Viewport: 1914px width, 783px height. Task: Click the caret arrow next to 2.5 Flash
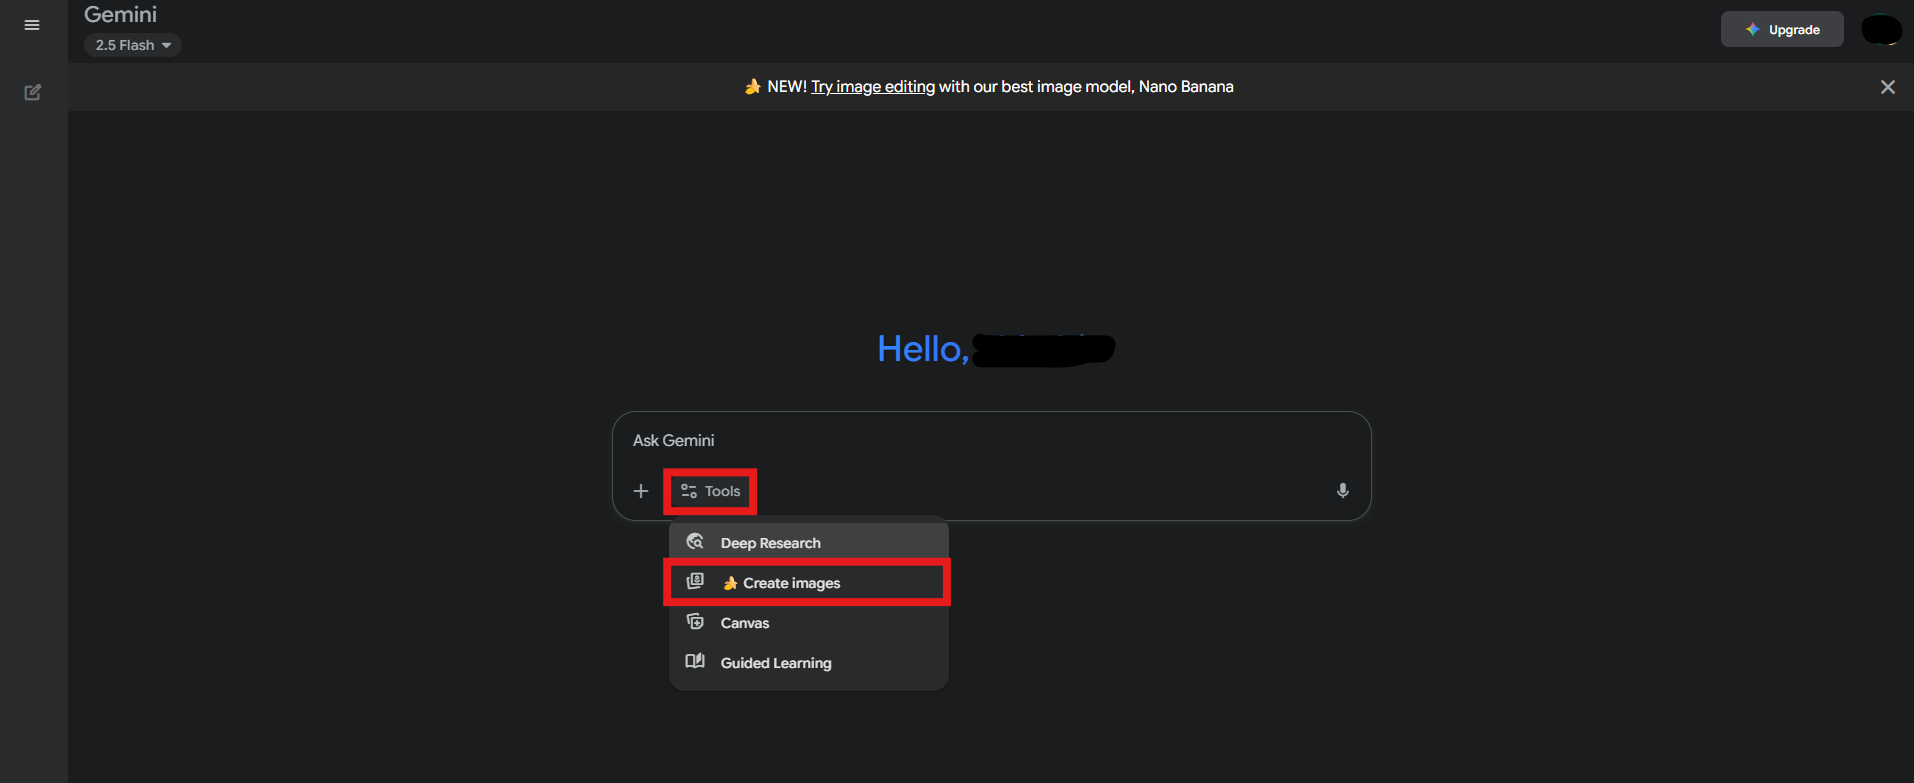coord(167,45)
